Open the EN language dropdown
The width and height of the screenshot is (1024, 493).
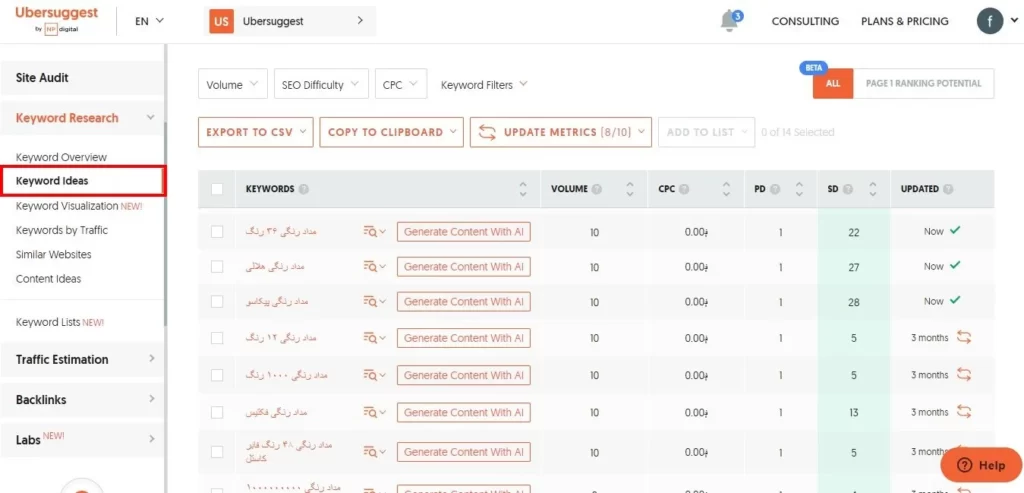(x=150, y=21)
